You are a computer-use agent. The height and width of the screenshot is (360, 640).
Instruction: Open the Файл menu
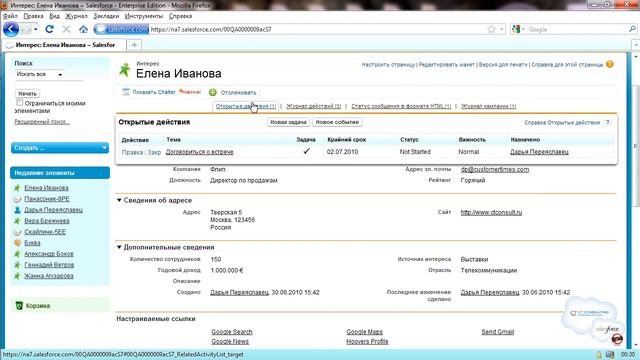tap(10, 16)
